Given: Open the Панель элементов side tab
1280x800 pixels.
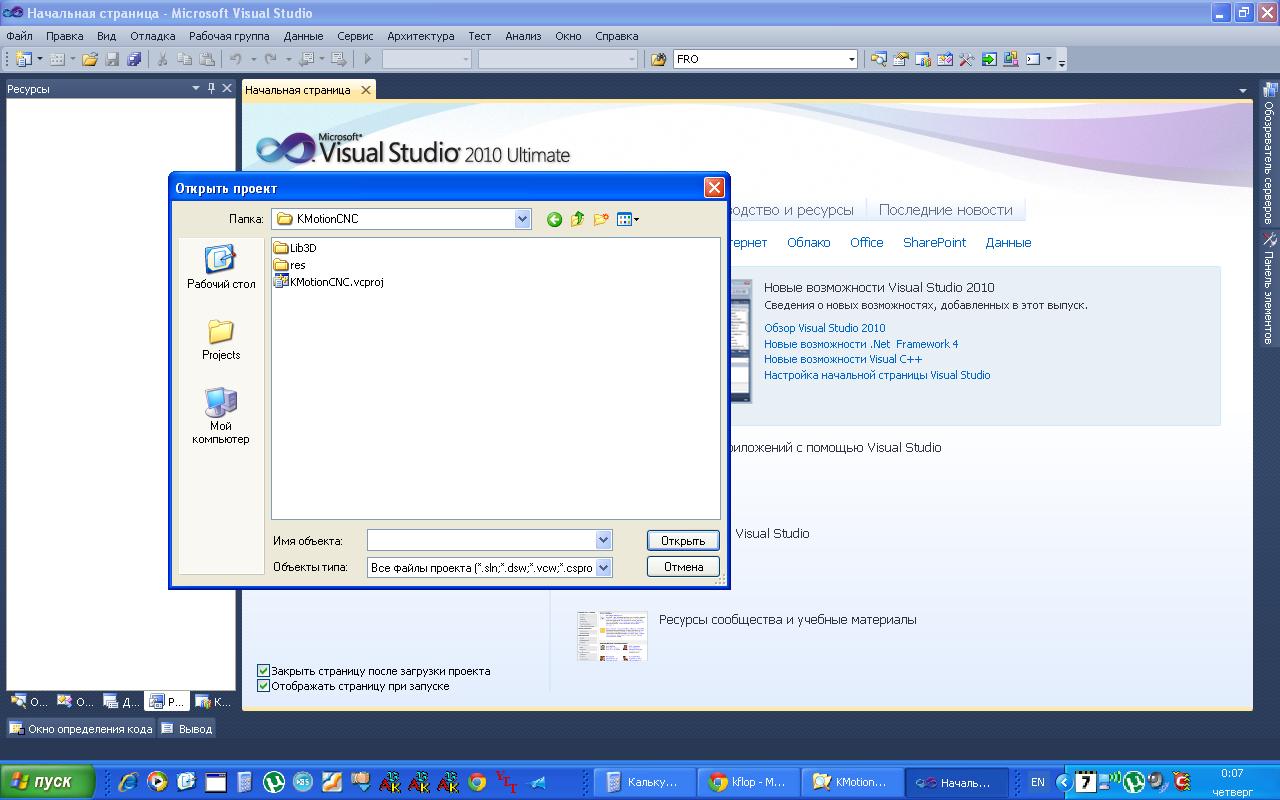Looking at the screenshot, I should 1269,289.
